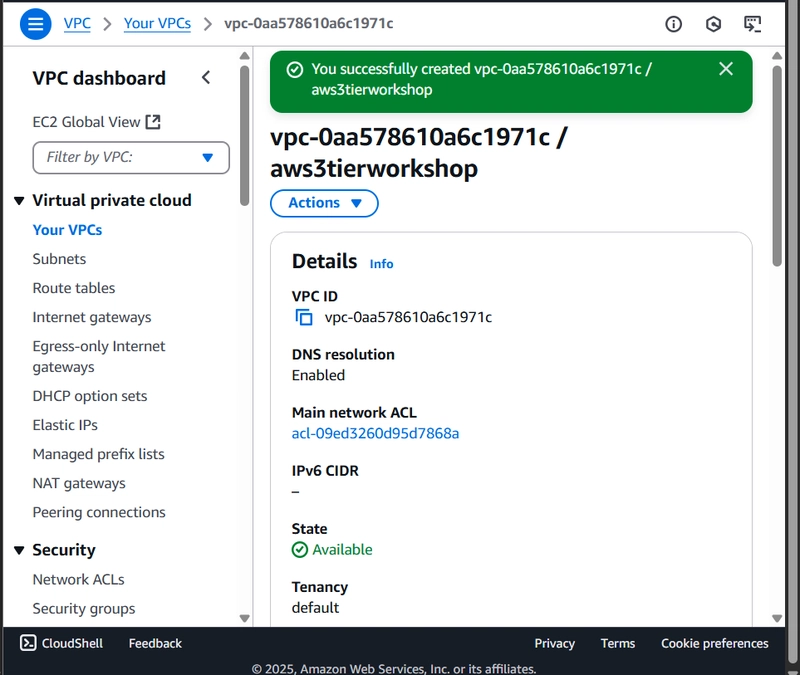Go to Your VPCs breadcrumb link
The height and width of the screenshot is (675, 800).
(157, 23)
